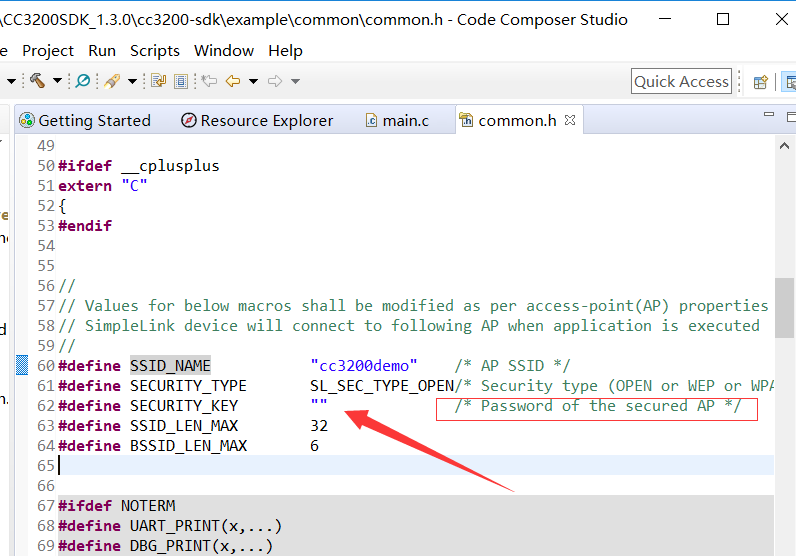Maximize the editor area

[x=791, y=117]
